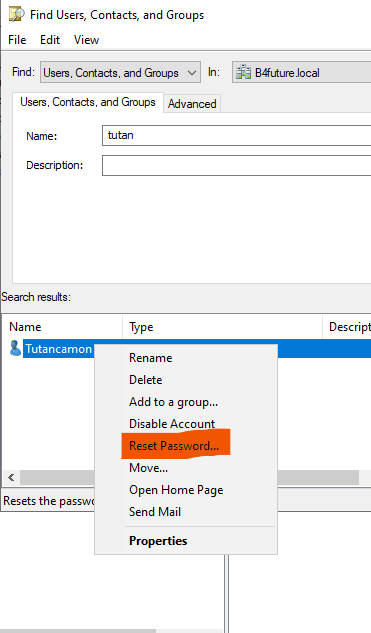Open the Find type dropdown
Screen dimensions: 371x633
120,72
